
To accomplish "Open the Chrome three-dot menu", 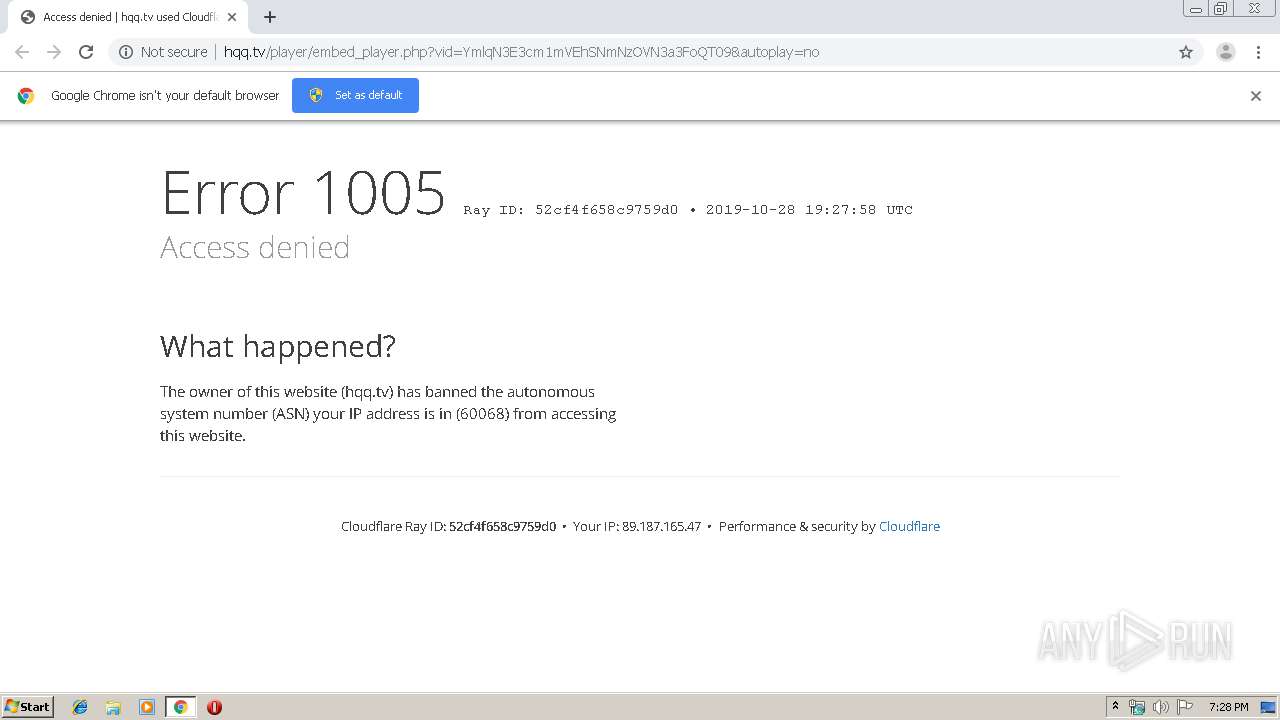I will [x=1258, y=52].
